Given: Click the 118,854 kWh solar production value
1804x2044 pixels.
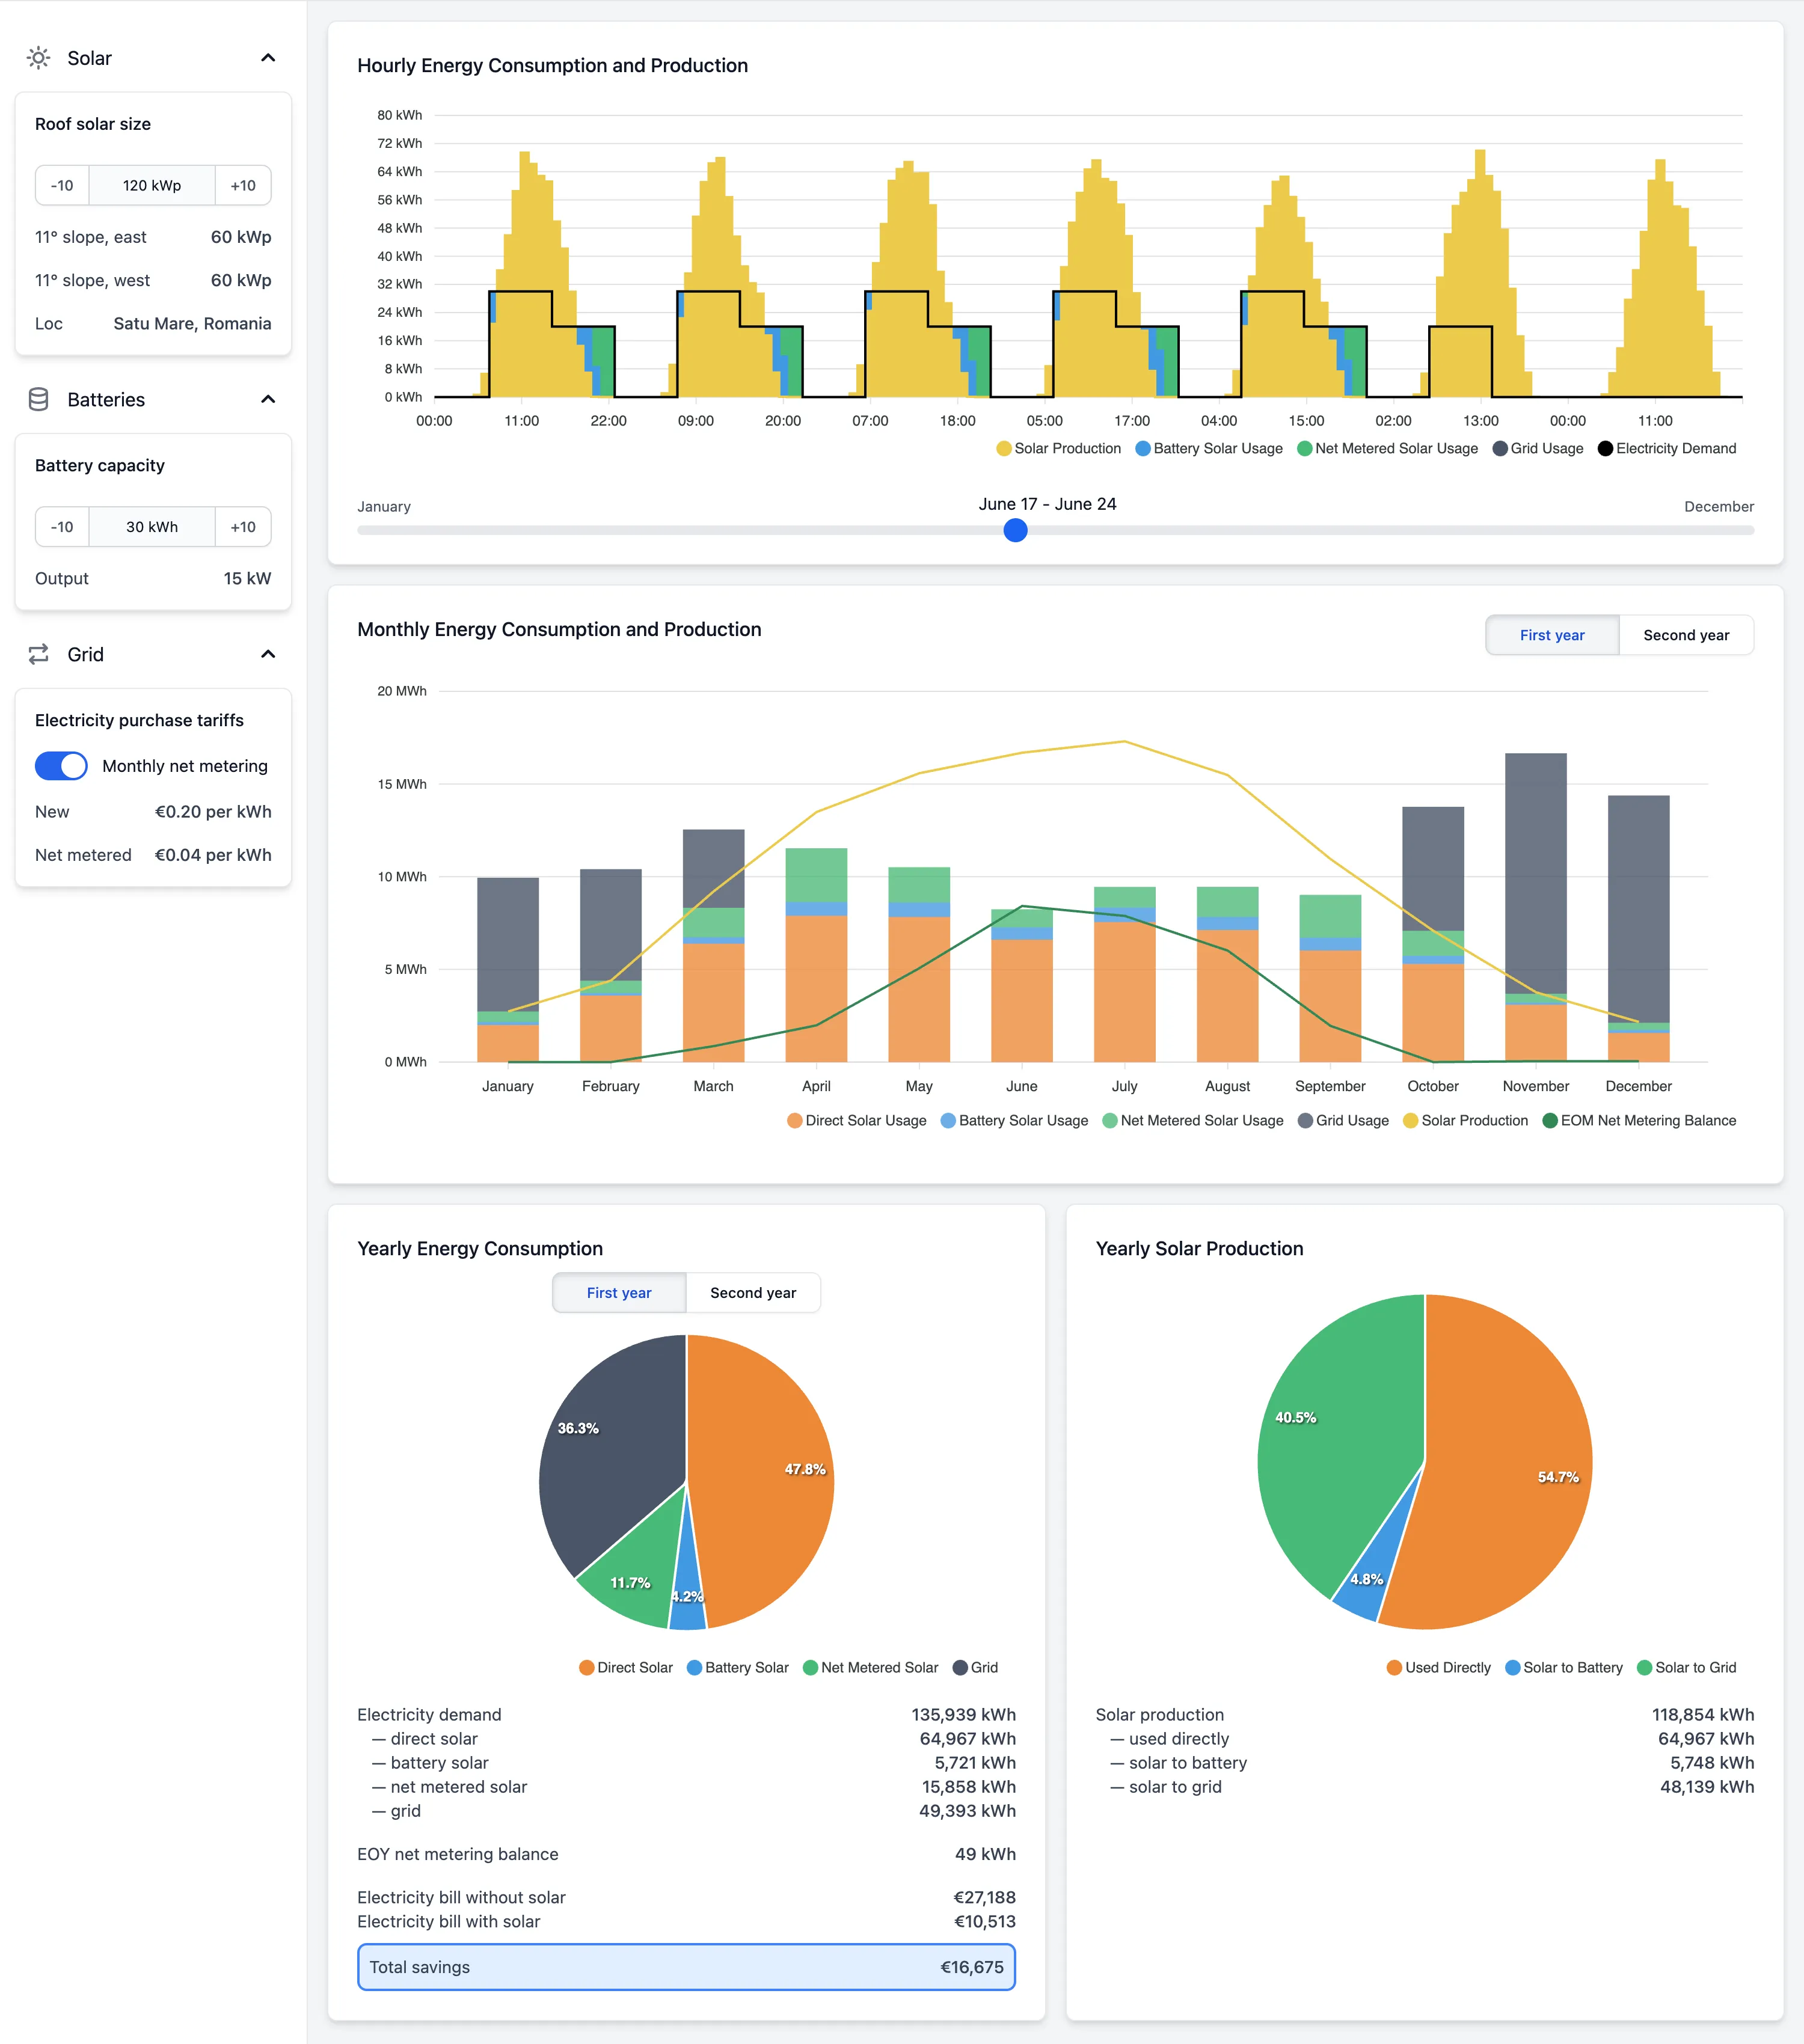Looking at the screenshot, I should (x=1702, y=1714).
